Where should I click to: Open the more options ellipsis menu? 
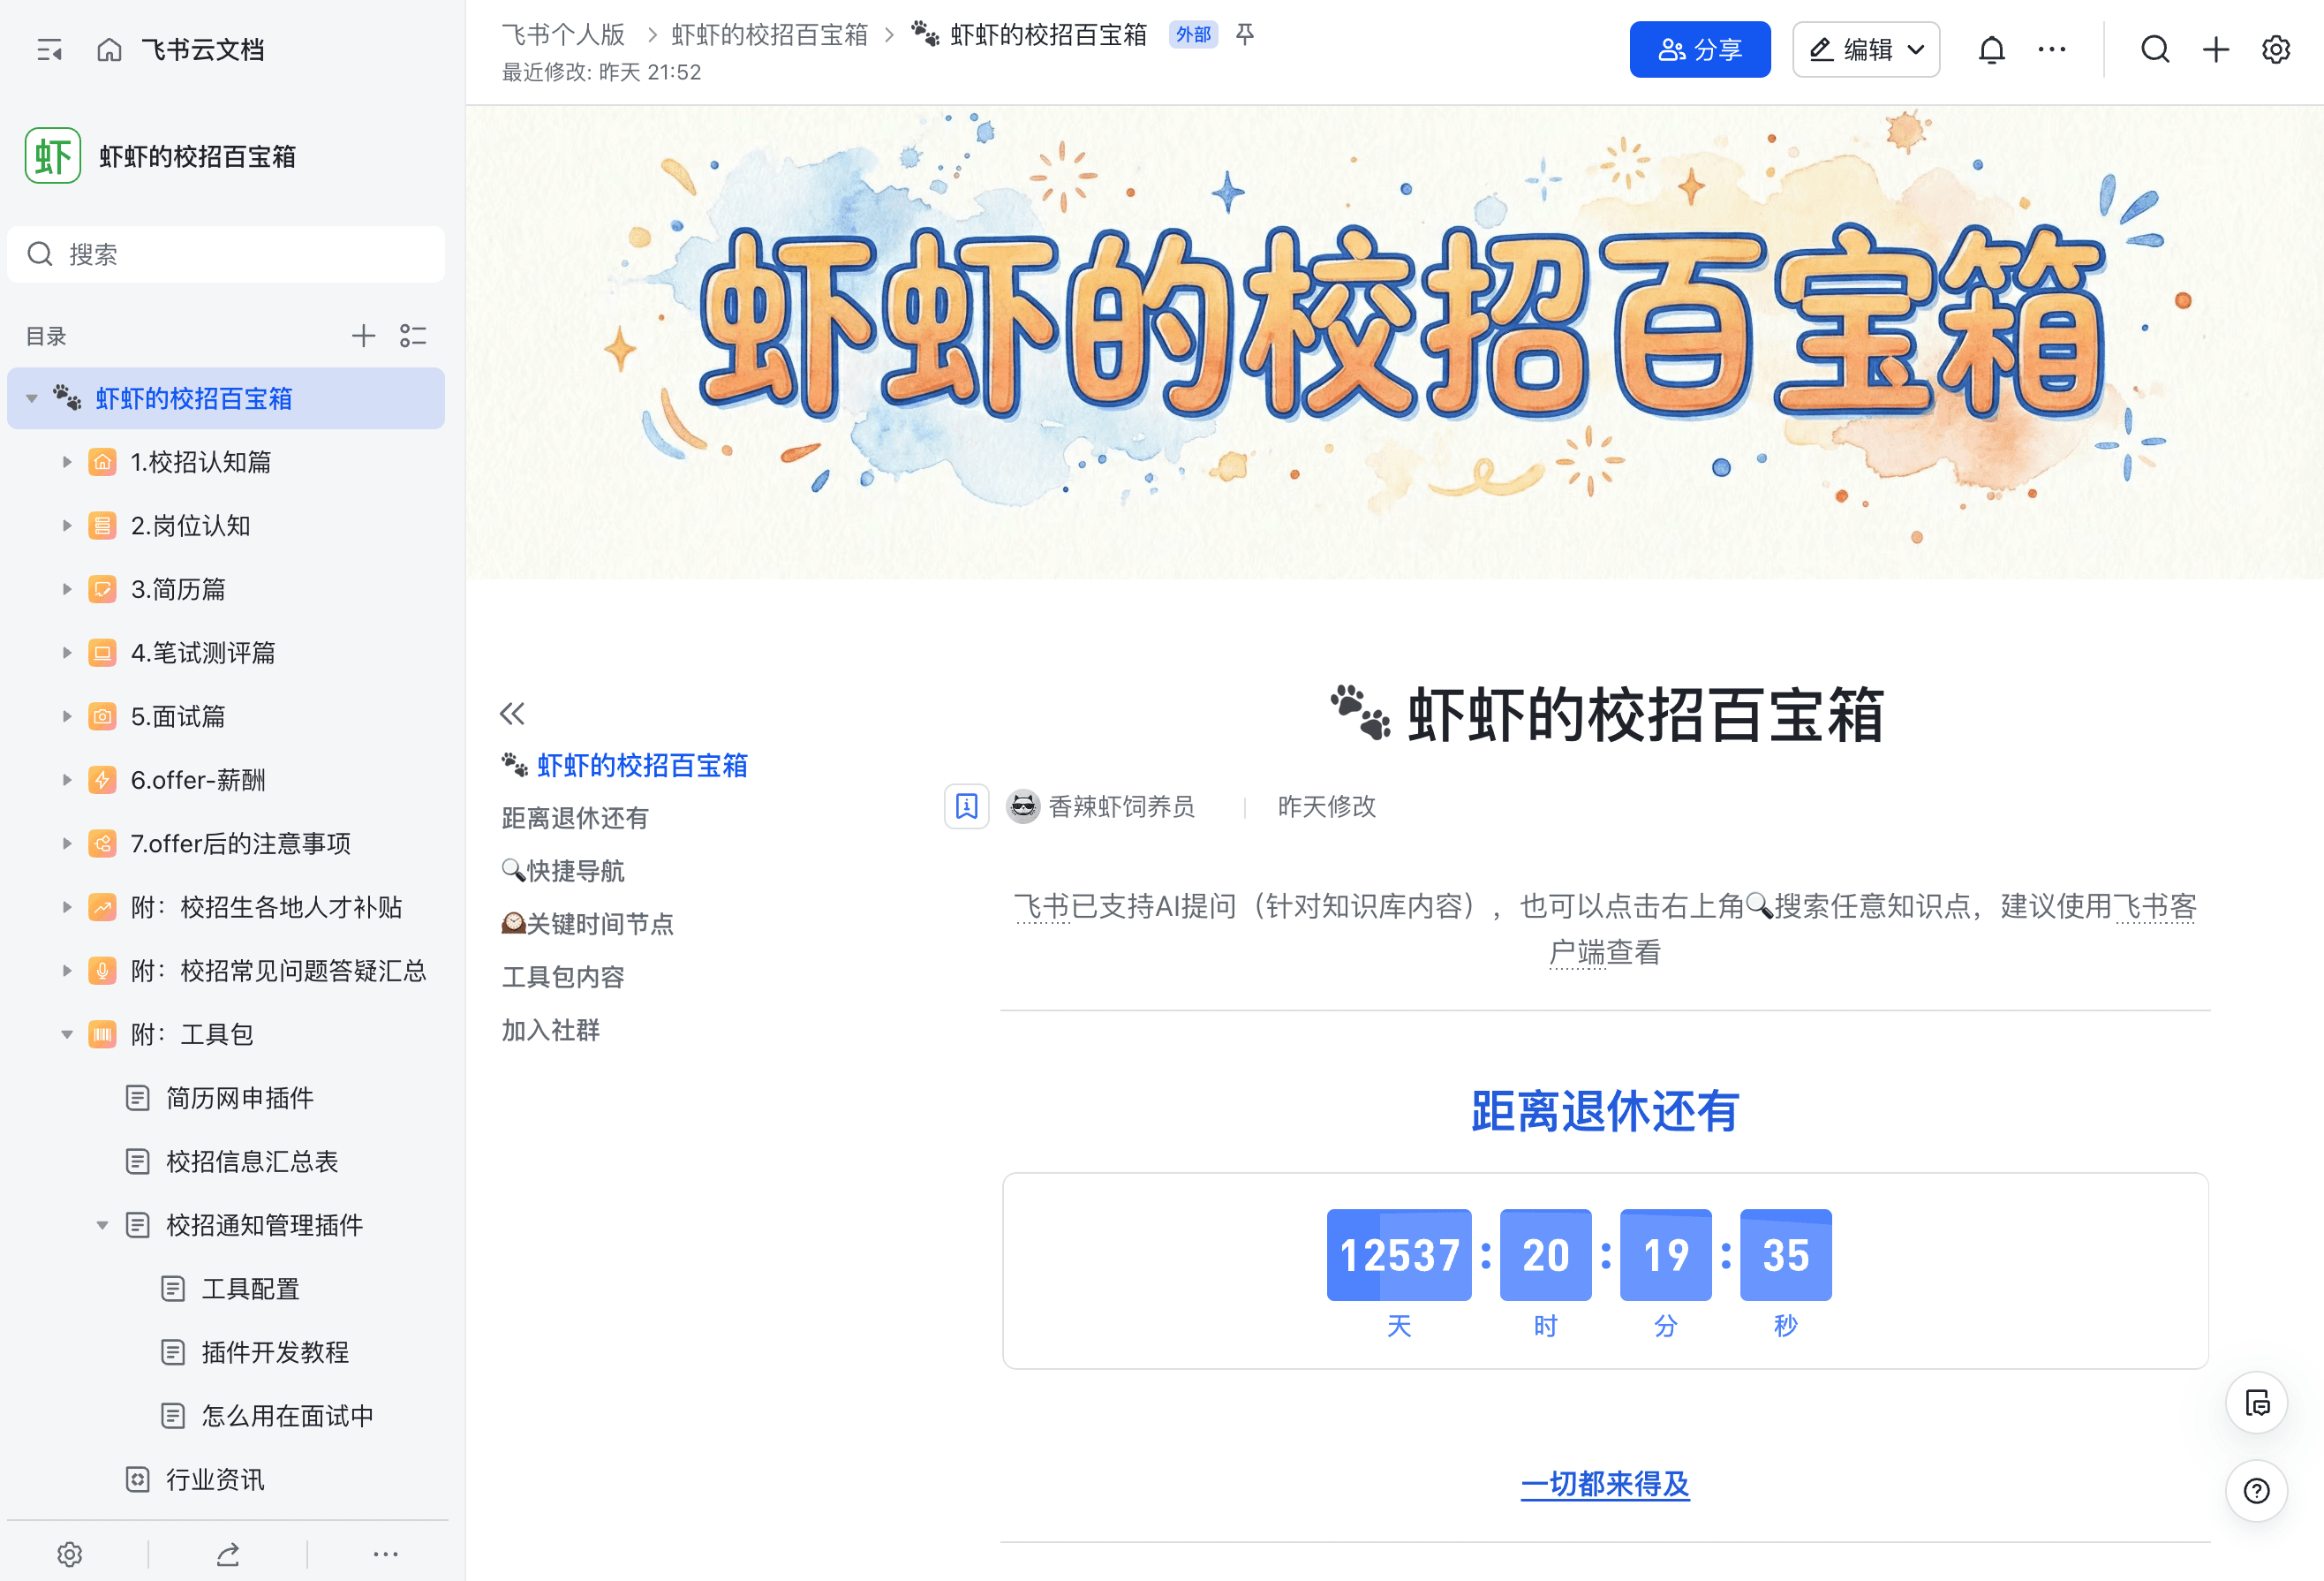pos(2053,48)
